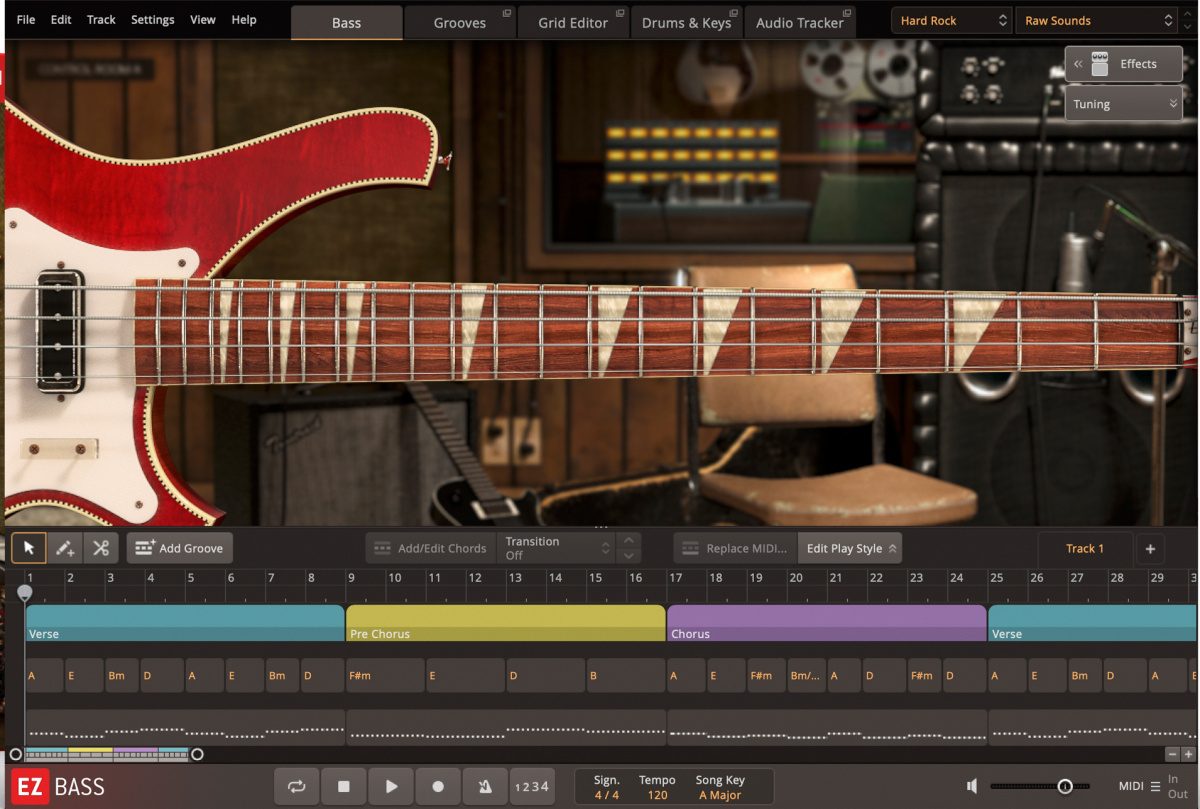The image size is (1200, 809).
Task: Select the scissors cut tool
Action: click(x=100, y=548)
